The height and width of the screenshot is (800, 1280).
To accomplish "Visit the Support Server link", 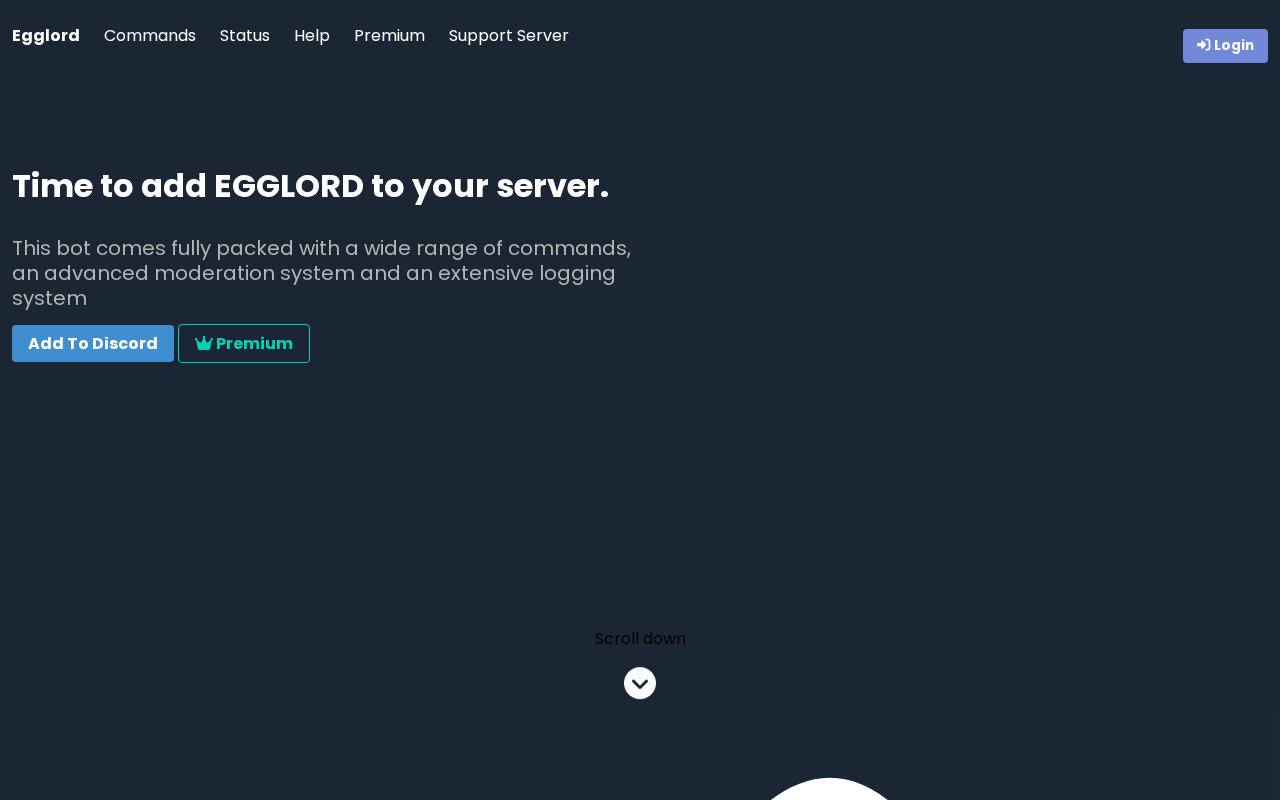I will coord(509,36).
